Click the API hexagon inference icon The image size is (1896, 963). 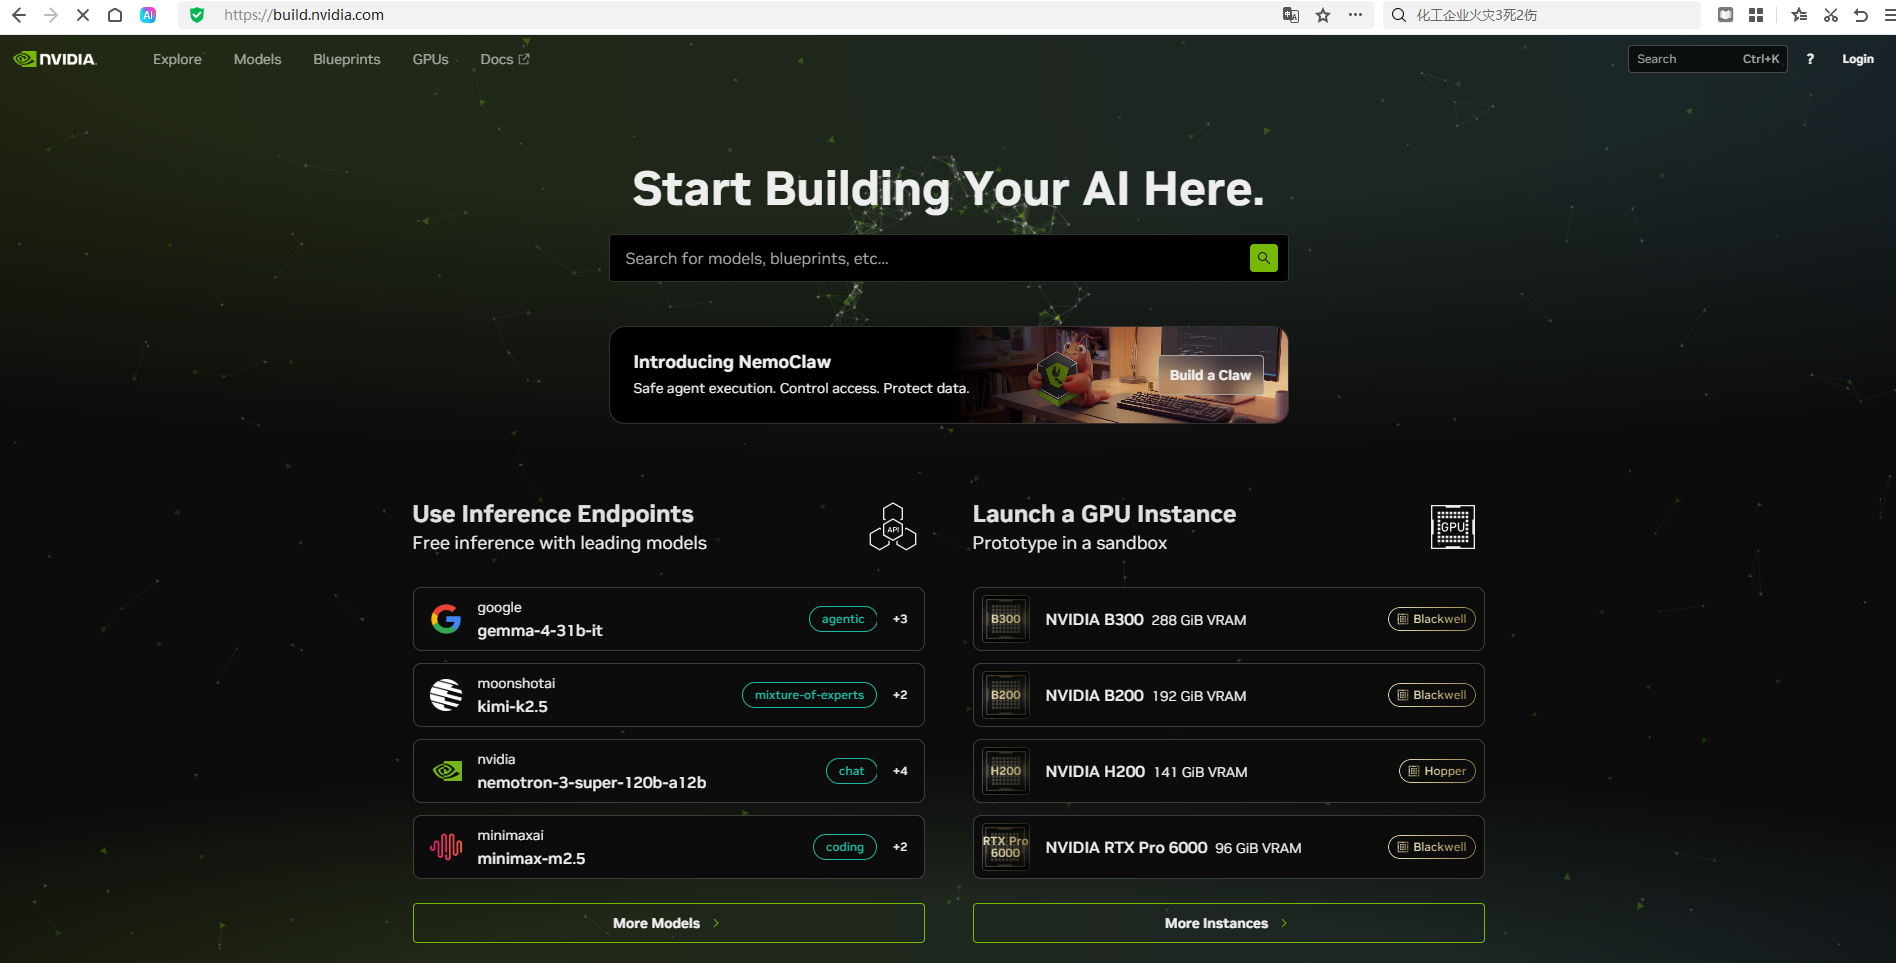pyautogui.click(x=893, y=527)
